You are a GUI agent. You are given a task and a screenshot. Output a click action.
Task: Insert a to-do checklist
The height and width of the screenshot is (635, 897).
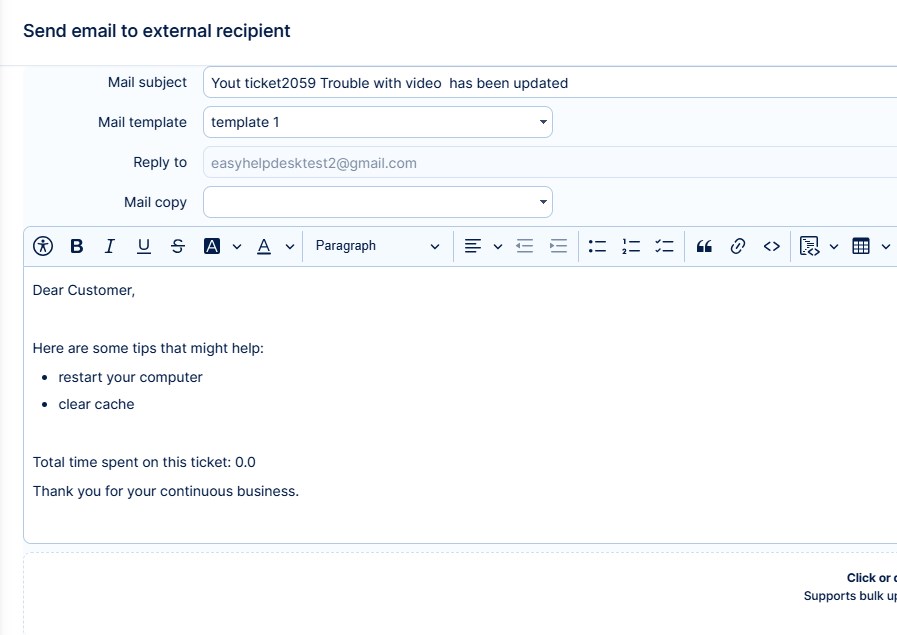[x=665, y=246]
